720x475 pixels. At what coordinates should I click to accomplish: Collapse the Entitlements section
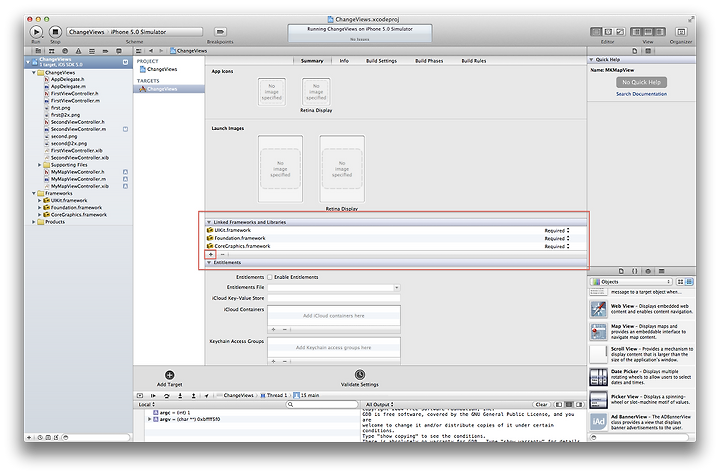coord(209,262)
